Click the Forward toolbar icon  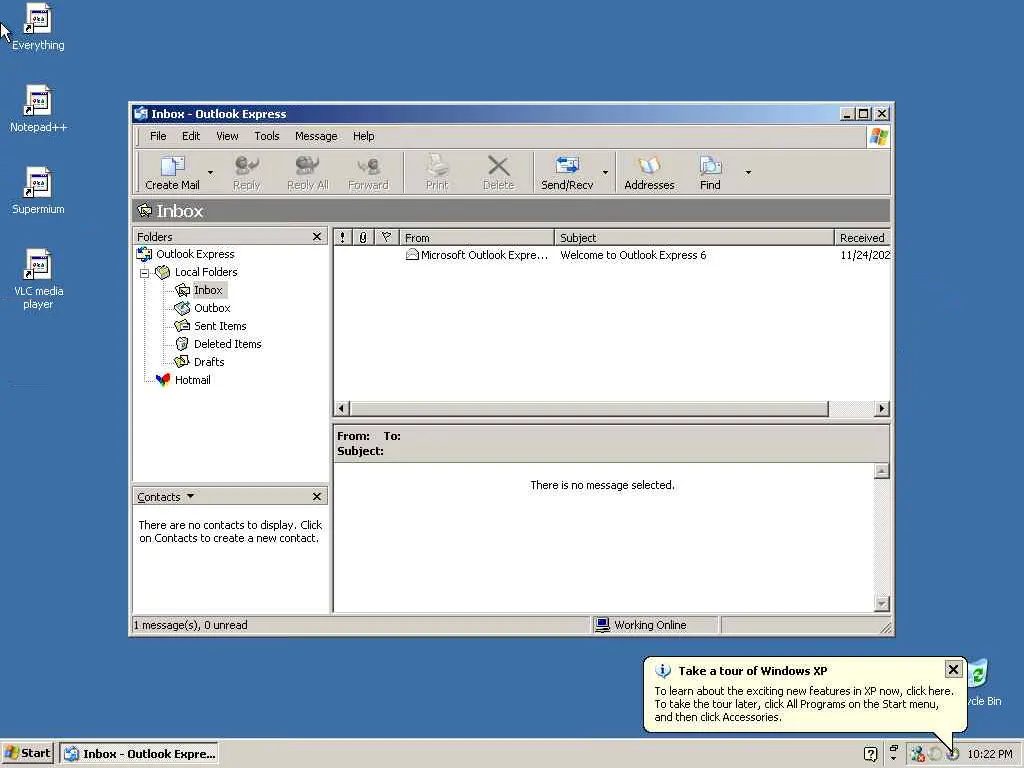pyautogui.click(x=368, y=172)
